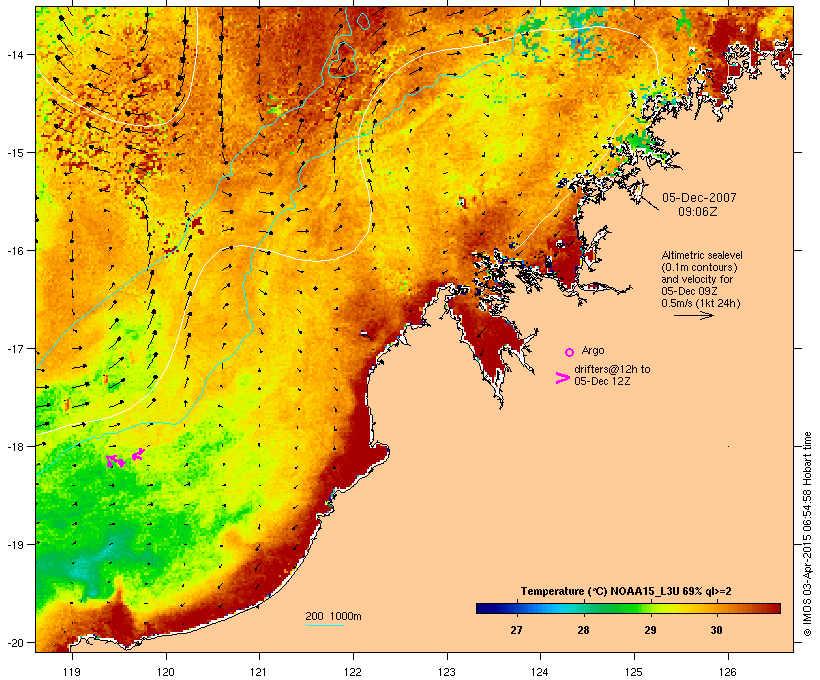This screenshot has width=820, height=680.
Task: Click the 28 value on the temperature scale
Action: point(583,630)
